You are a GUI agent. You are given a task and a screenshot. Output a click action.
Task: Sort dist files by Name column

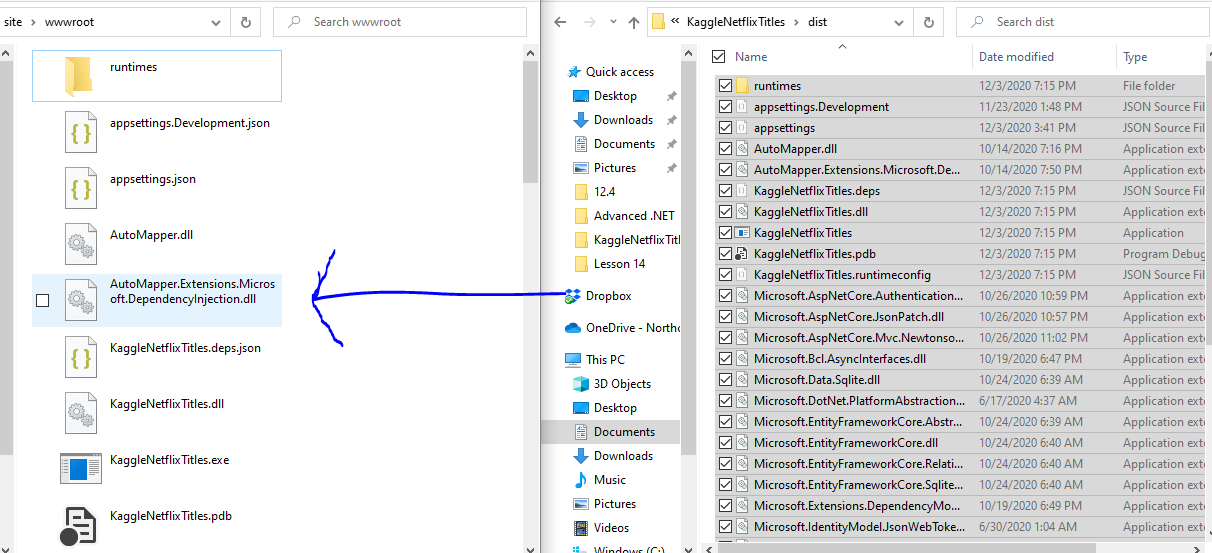click(751, 57)
